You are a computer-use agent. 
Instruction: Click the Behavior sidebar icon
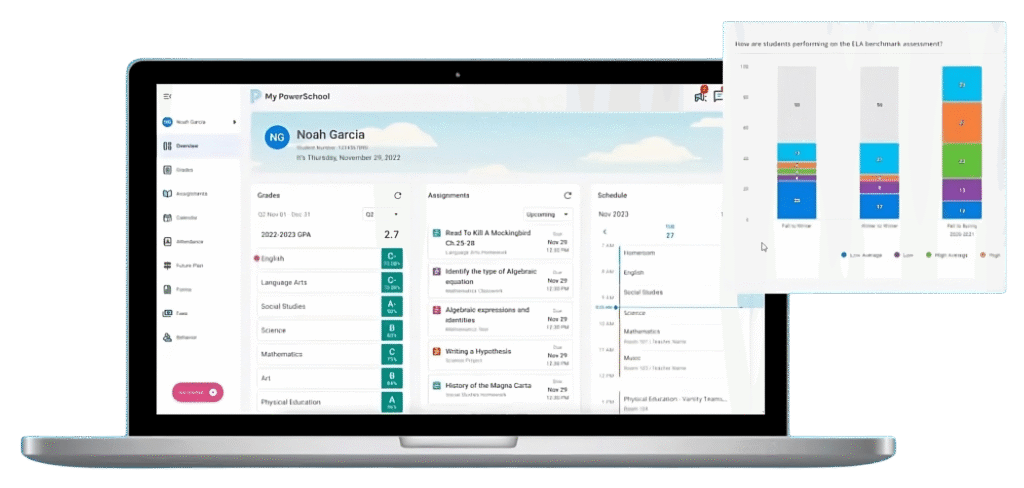click(167, 337)
